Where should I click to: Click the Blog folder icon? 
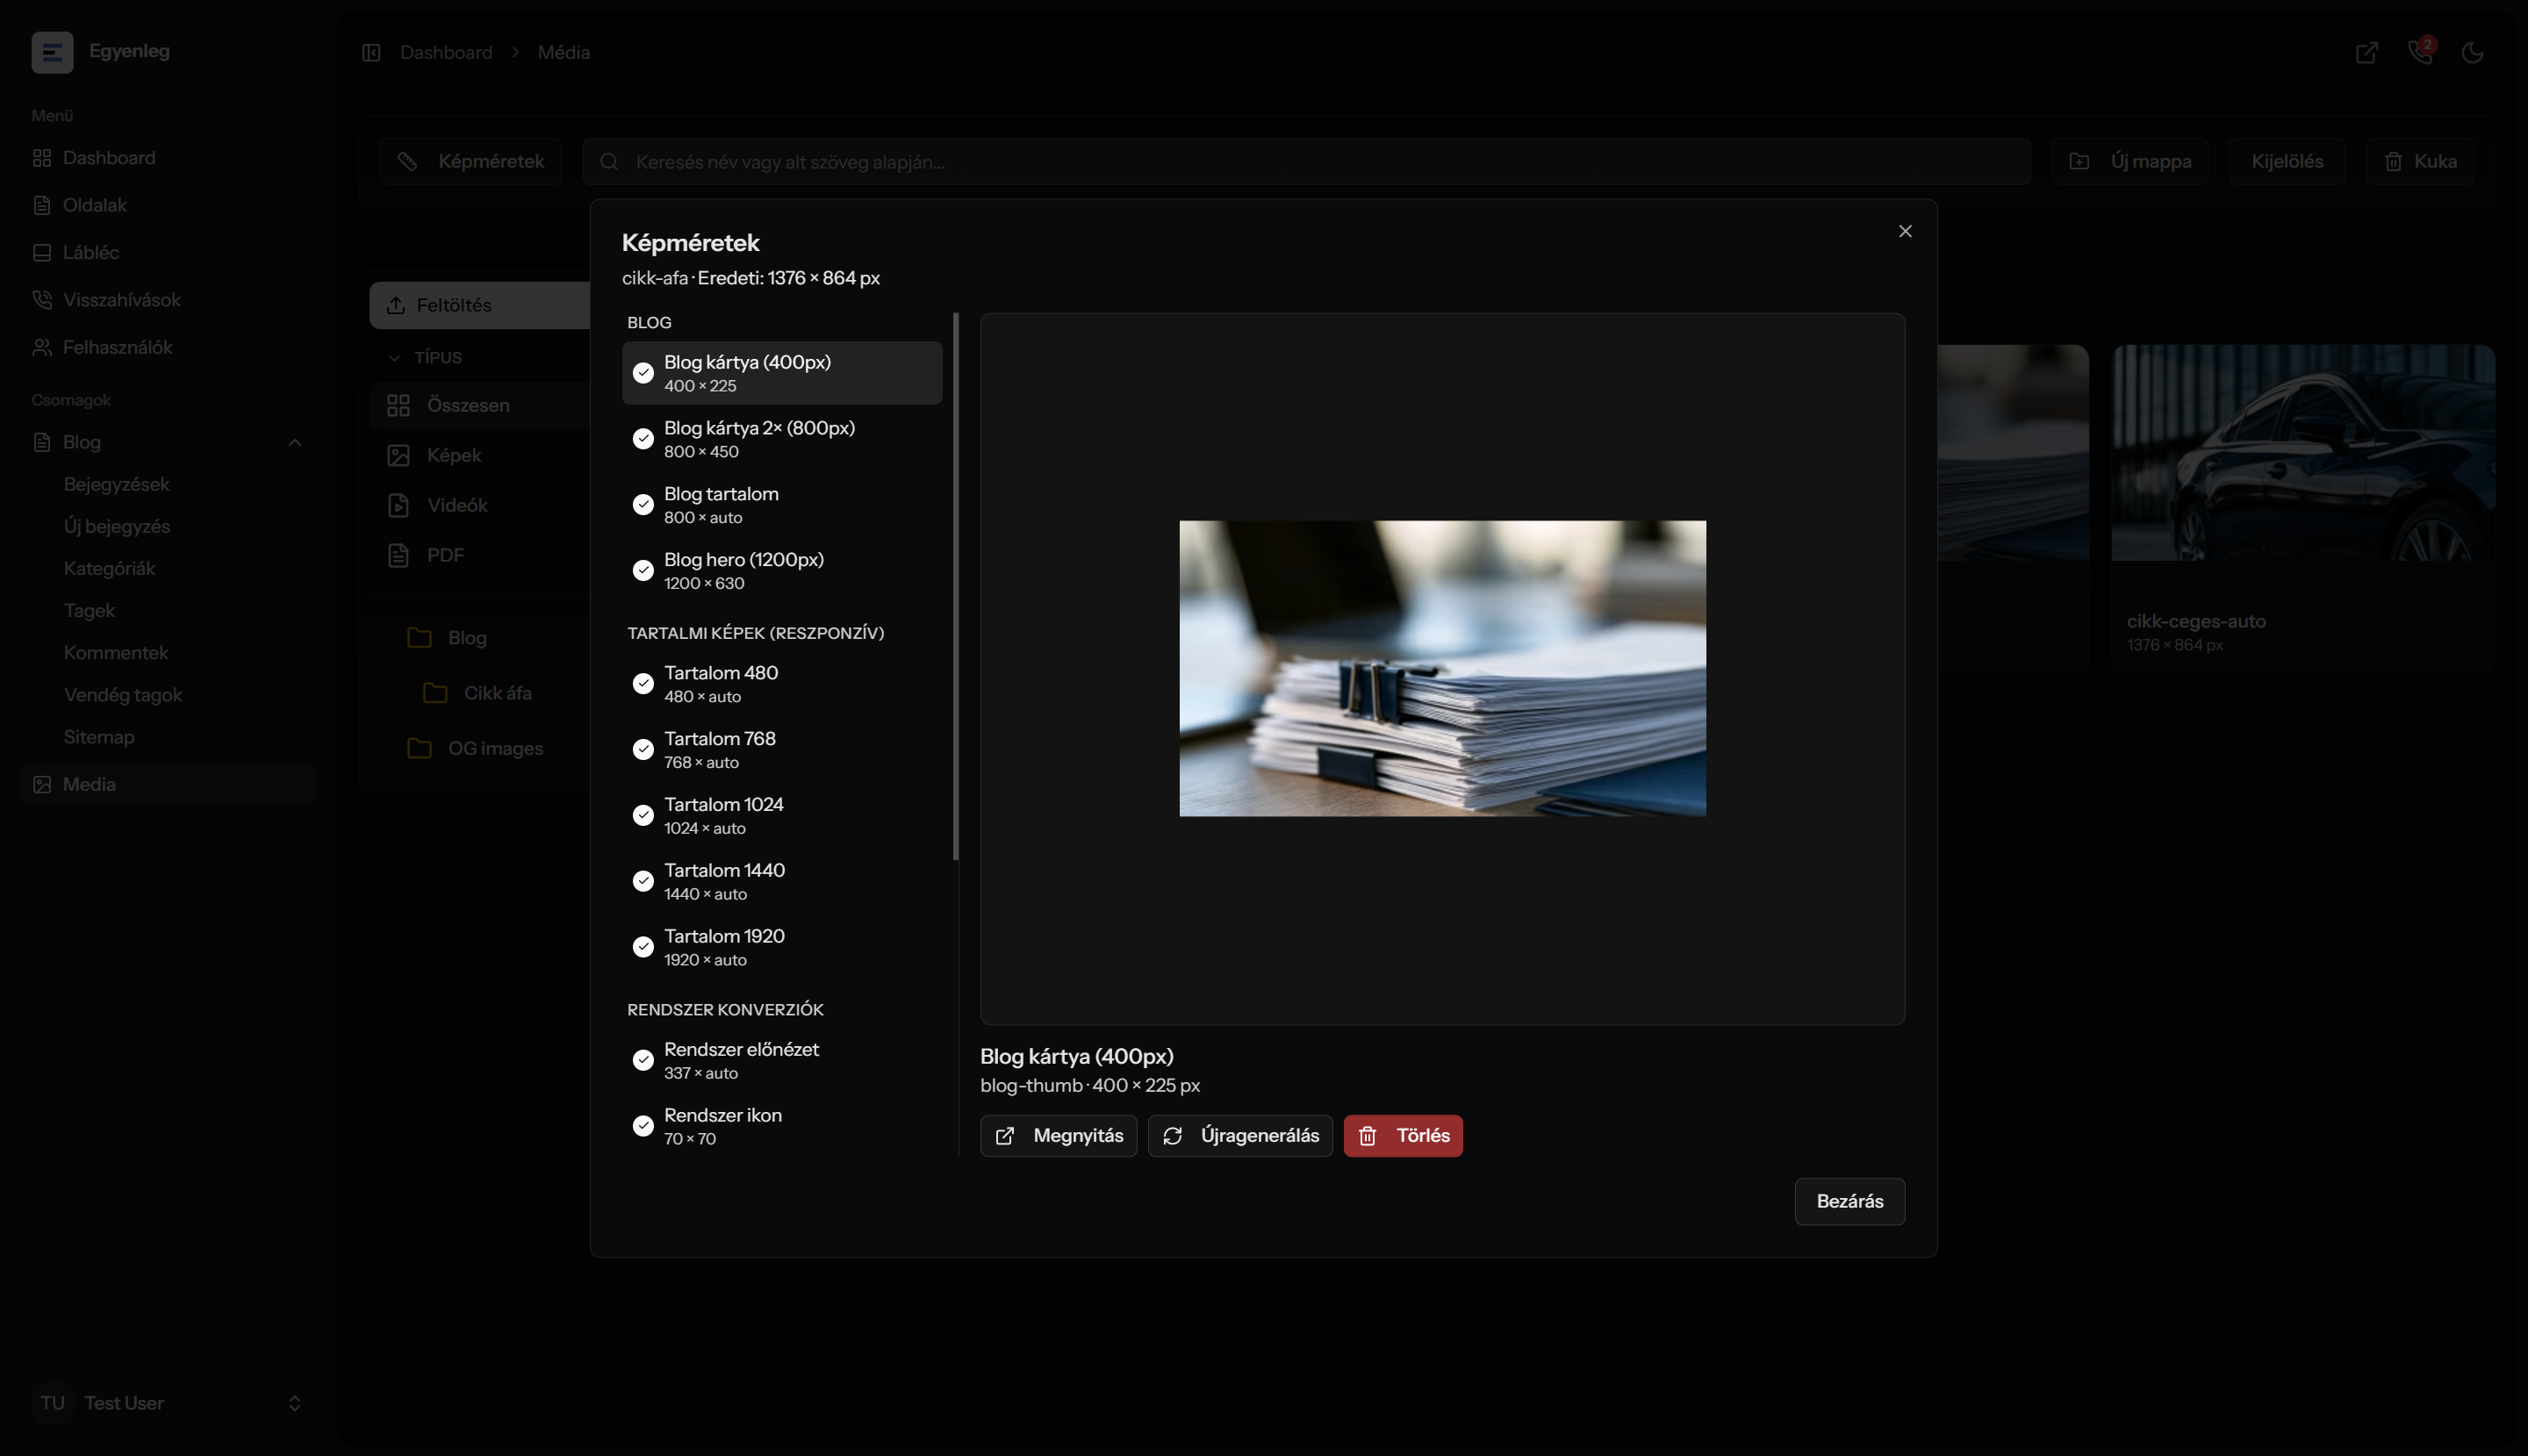pyautogui.click(x=420, y=637)
